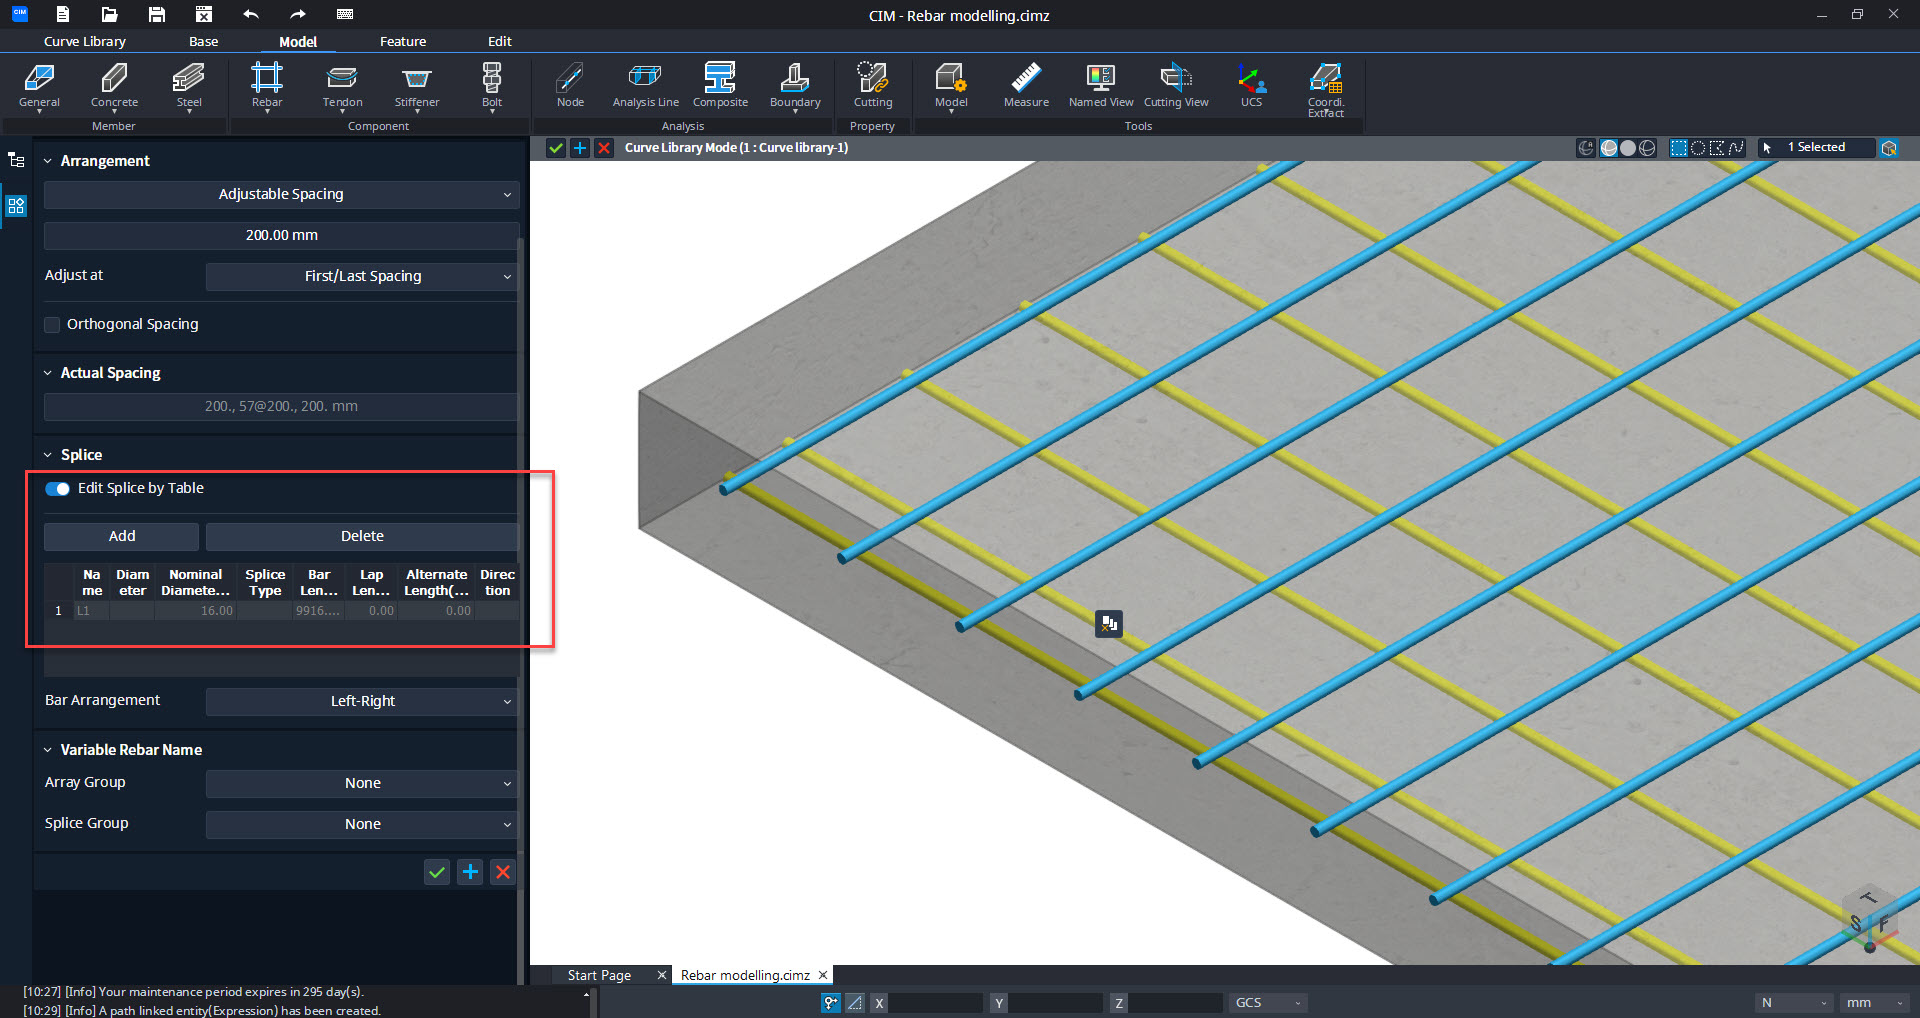This screenshot has width=1920, height=1018.
Task: Select the General member tool
Action: coord(39,86)
